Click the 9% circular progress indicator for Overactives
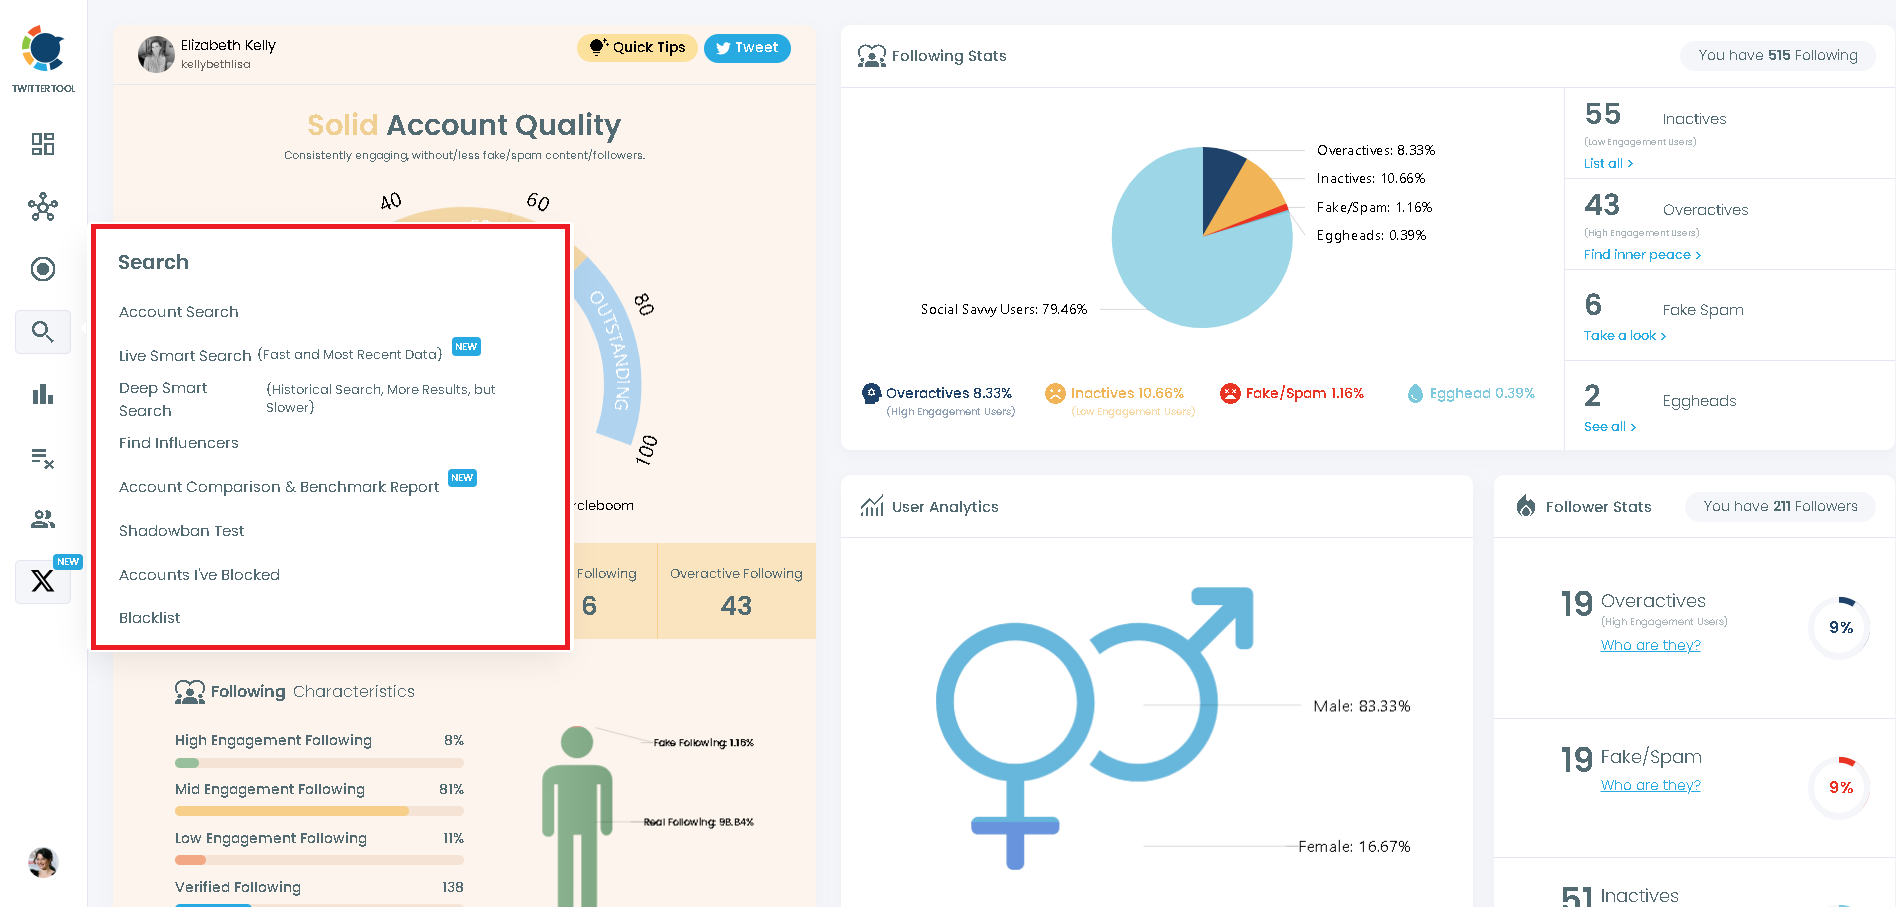The height and width of the screenshot is (907, 1896). tap(1839, 627)
